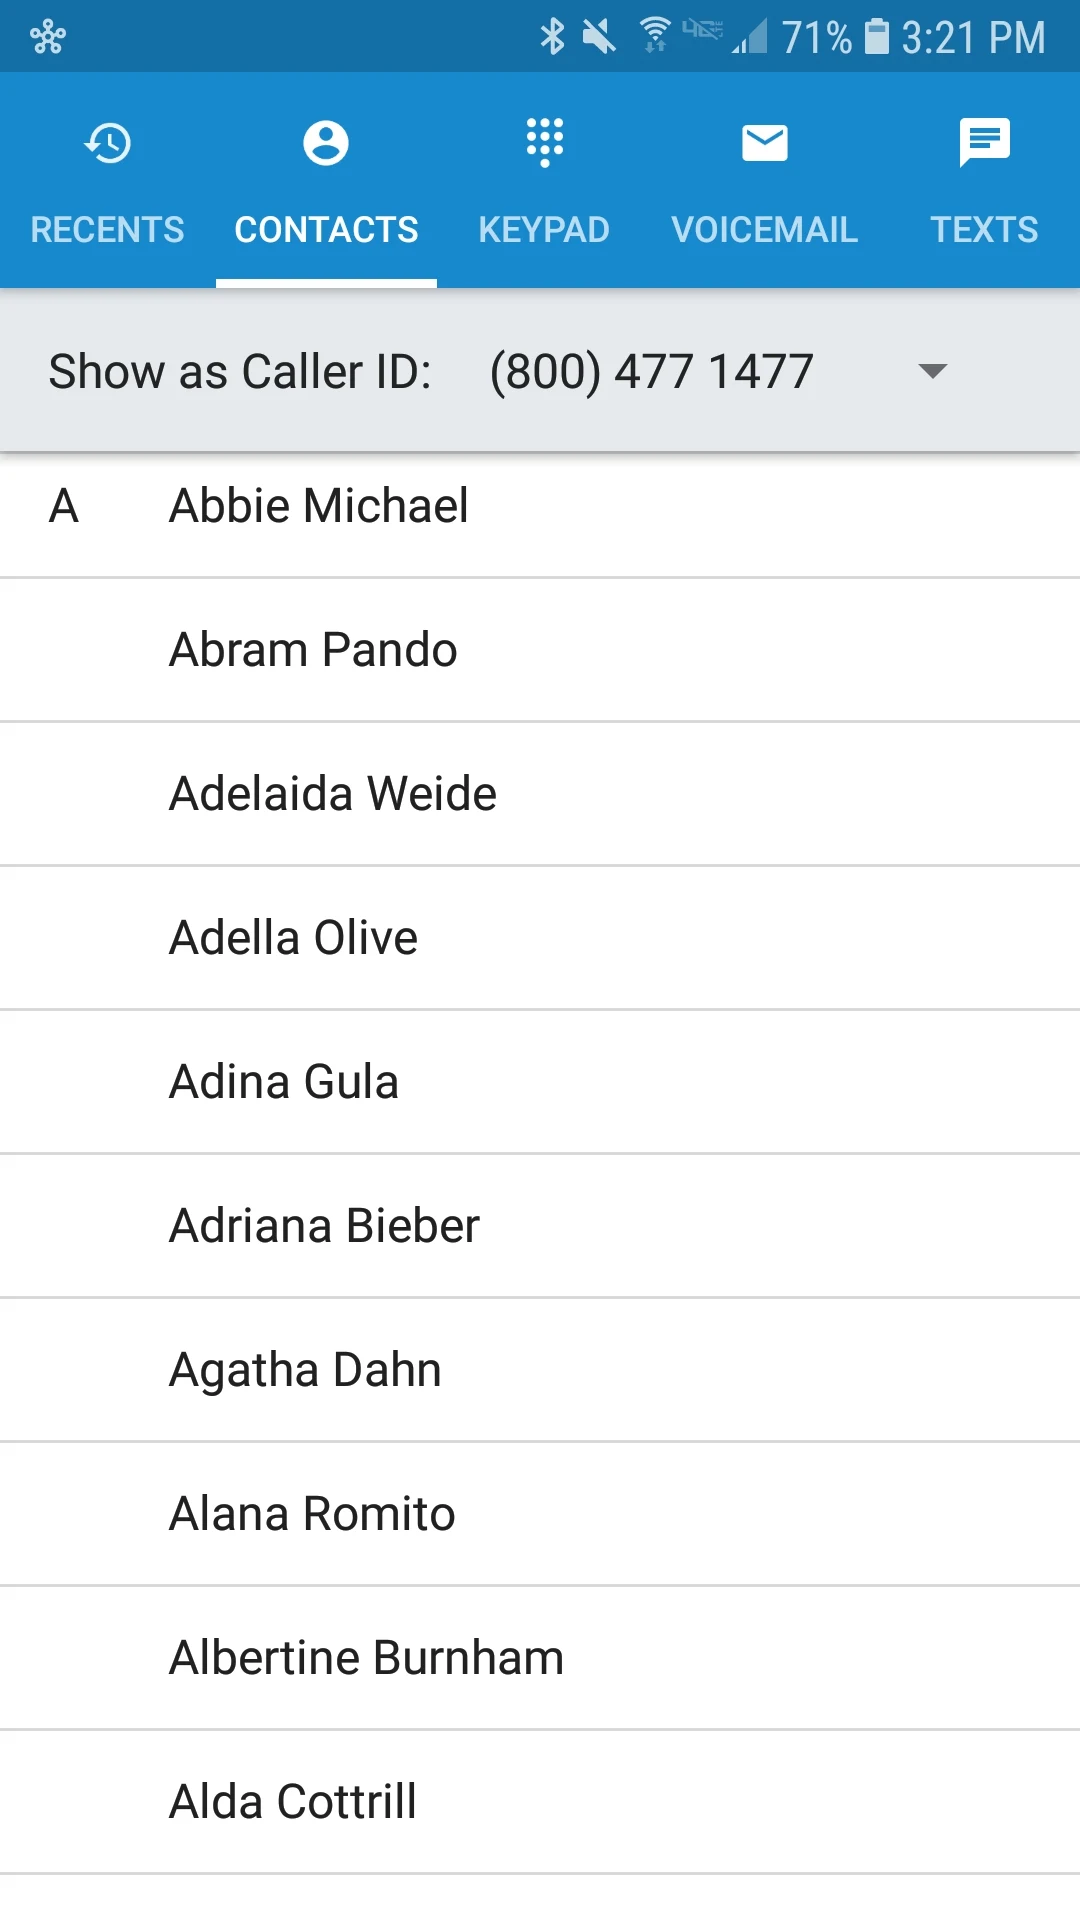Open the Keypad dial grid icon
The width and height of the screenshot is (1080, 1920).
click(x=545, y=143)
